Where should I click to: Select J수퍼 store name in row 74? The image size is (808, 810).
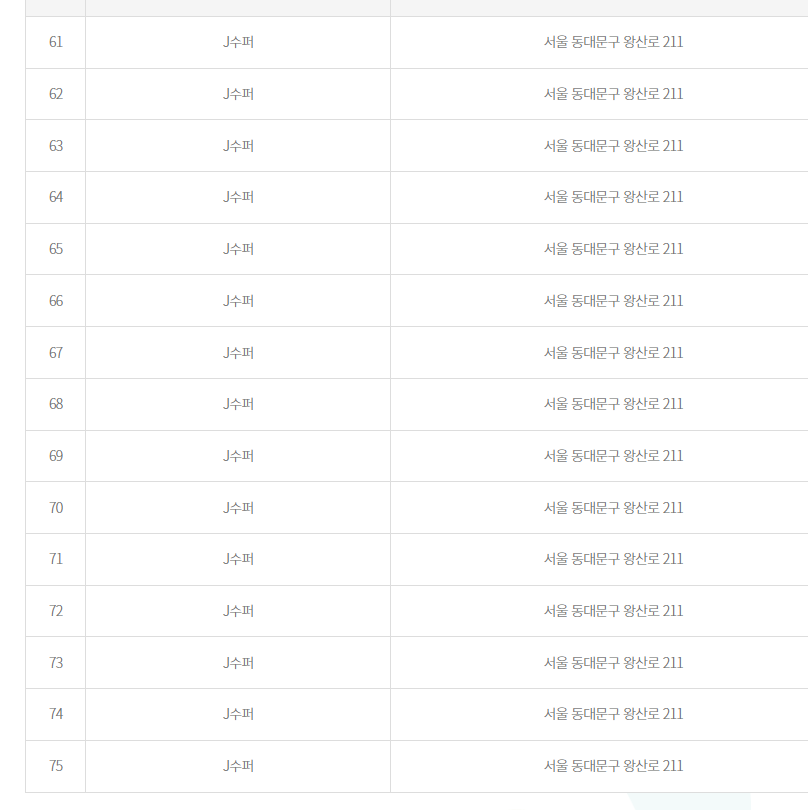238,714
